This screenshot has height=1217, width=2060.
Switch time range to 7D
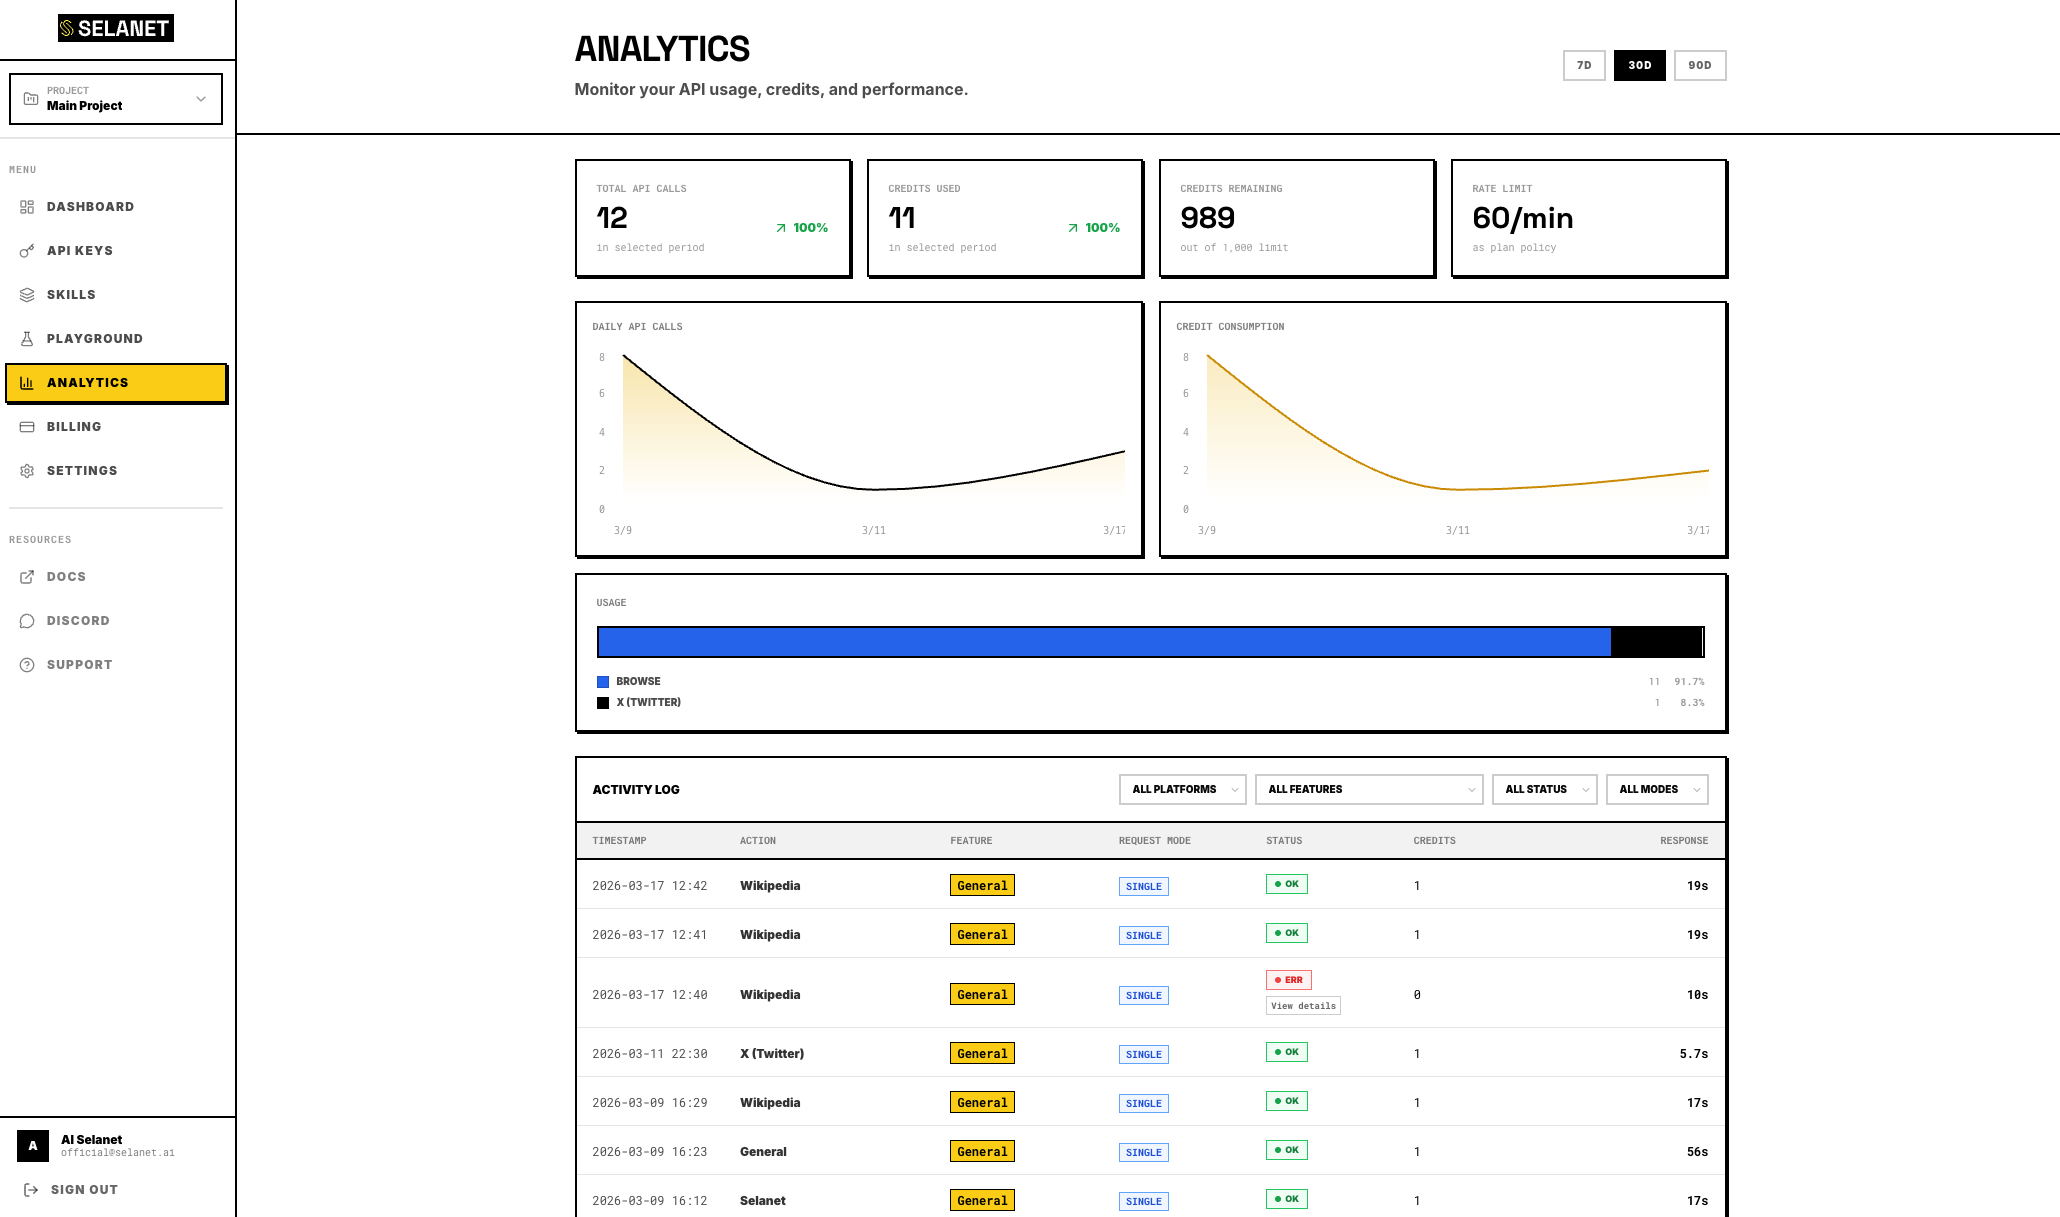pos(1584,65)
